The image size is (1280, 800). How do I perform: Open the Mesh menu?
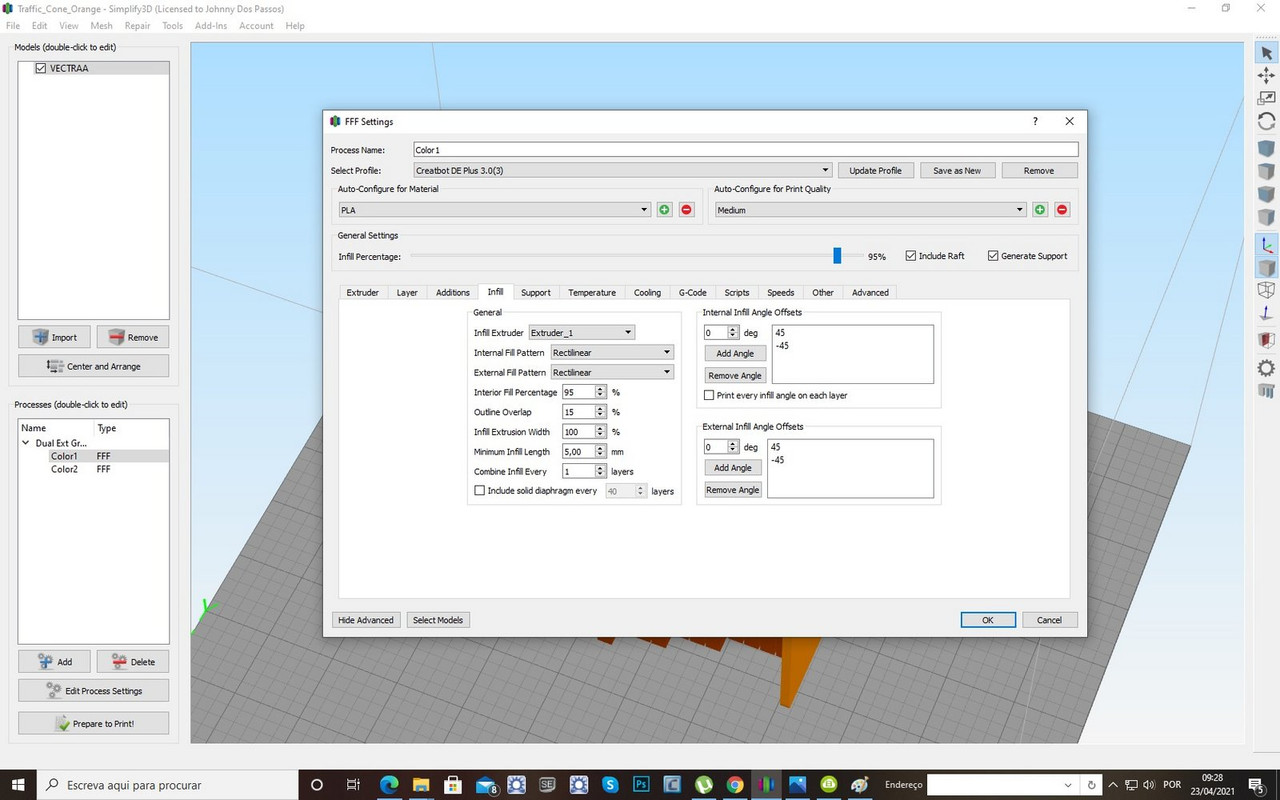tap(101, 25)
